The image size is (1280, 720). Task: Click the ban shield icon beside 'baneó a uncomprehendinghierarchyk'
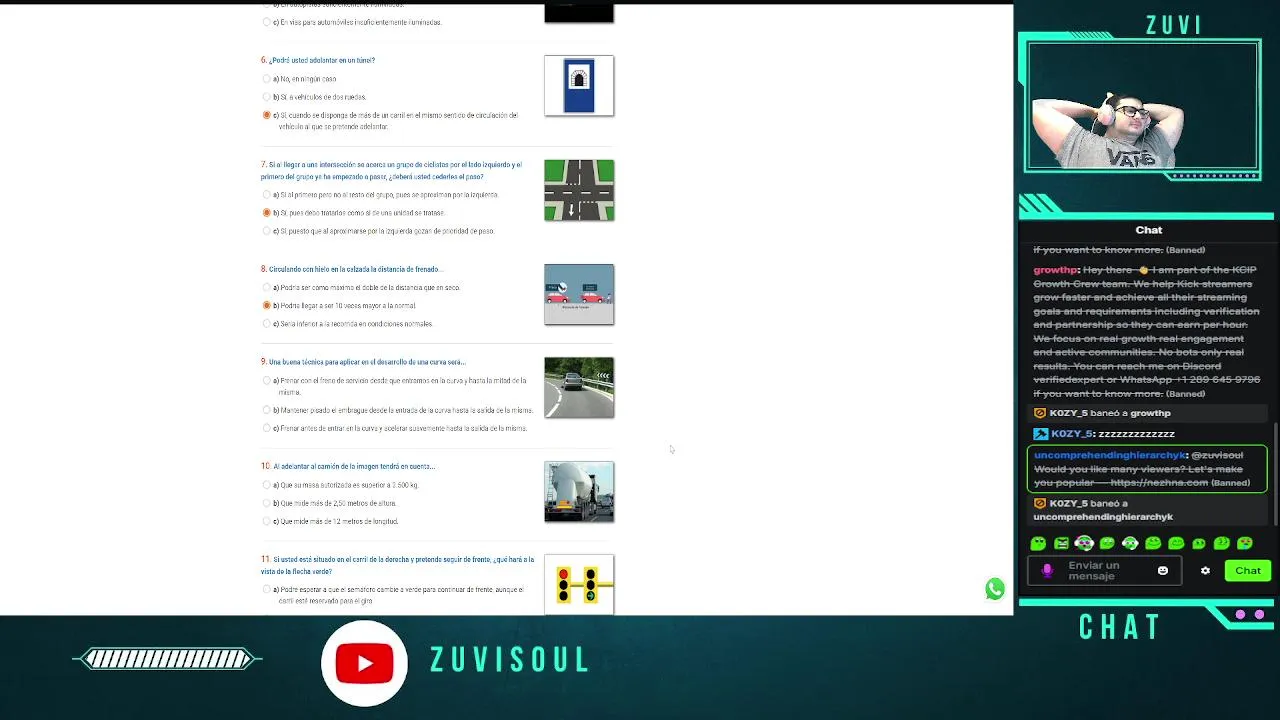(1040, 504)
